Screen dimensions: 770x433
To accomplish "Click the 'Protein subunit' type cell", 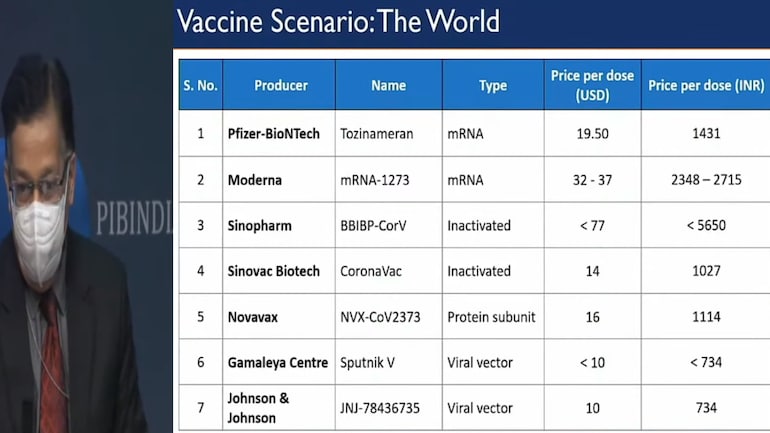I will [x=491, y=317].
